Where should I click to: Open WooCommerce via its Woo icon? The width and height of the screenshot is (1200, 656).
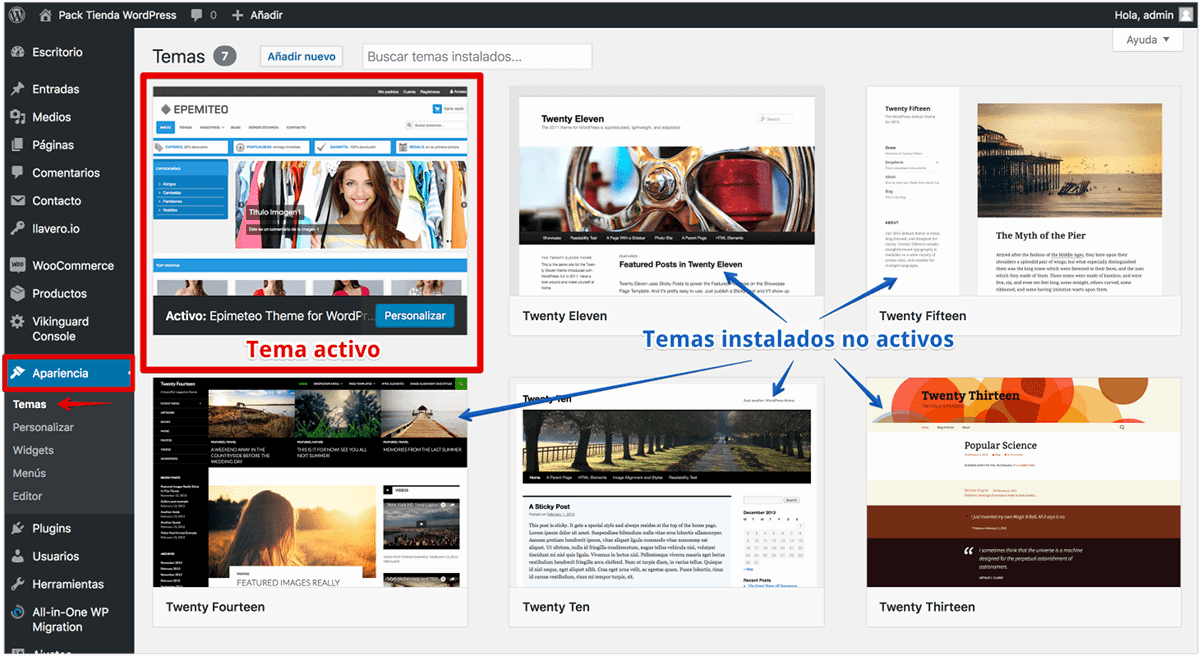[18, 265]
